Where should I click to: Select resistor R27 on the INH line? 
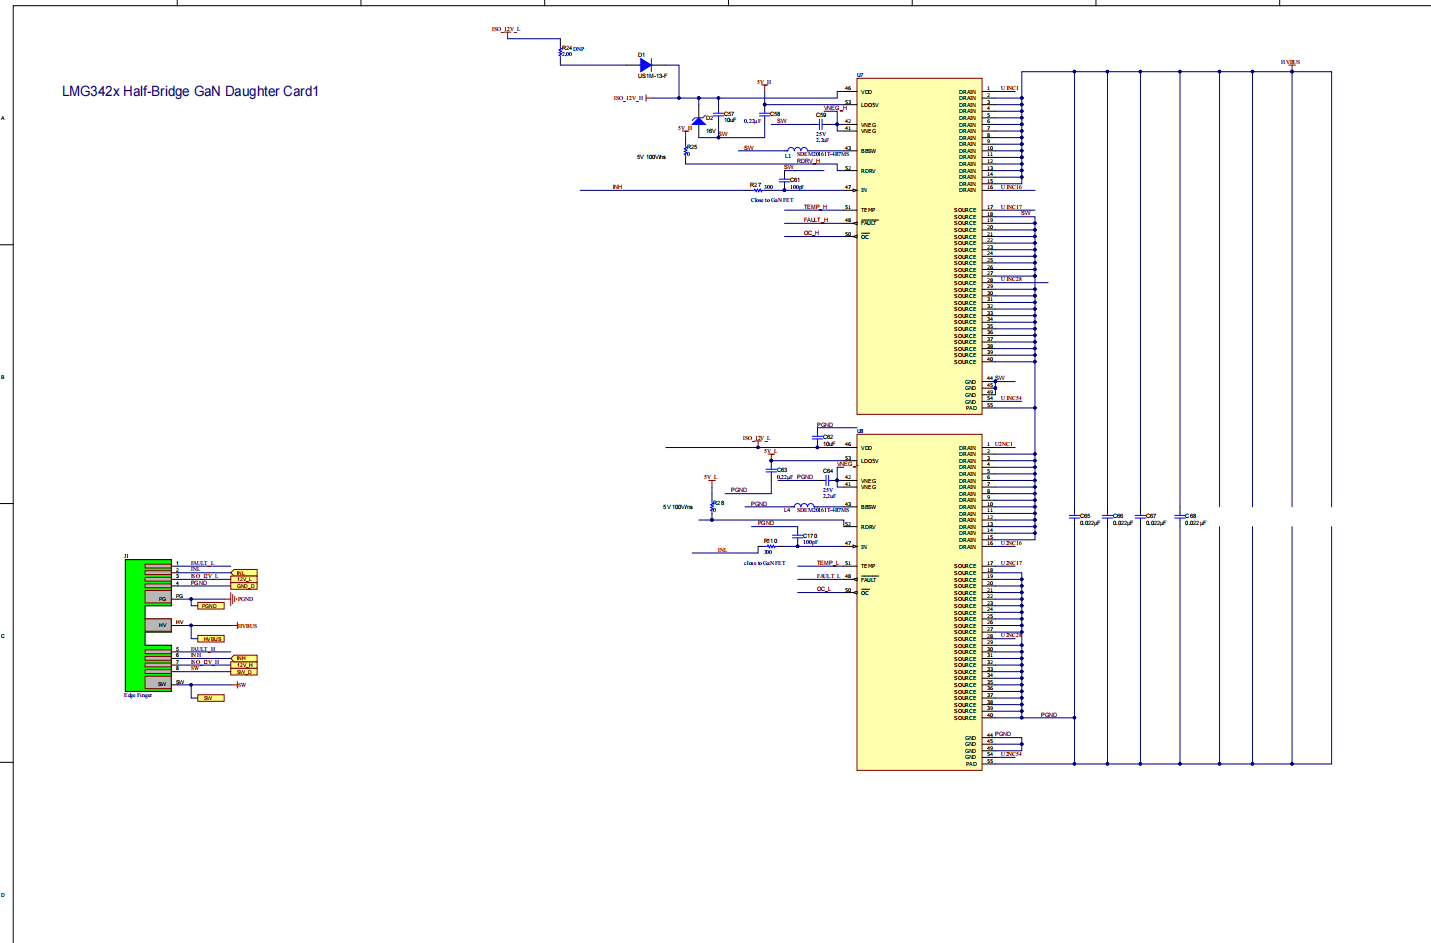click(x=758, y=190)
